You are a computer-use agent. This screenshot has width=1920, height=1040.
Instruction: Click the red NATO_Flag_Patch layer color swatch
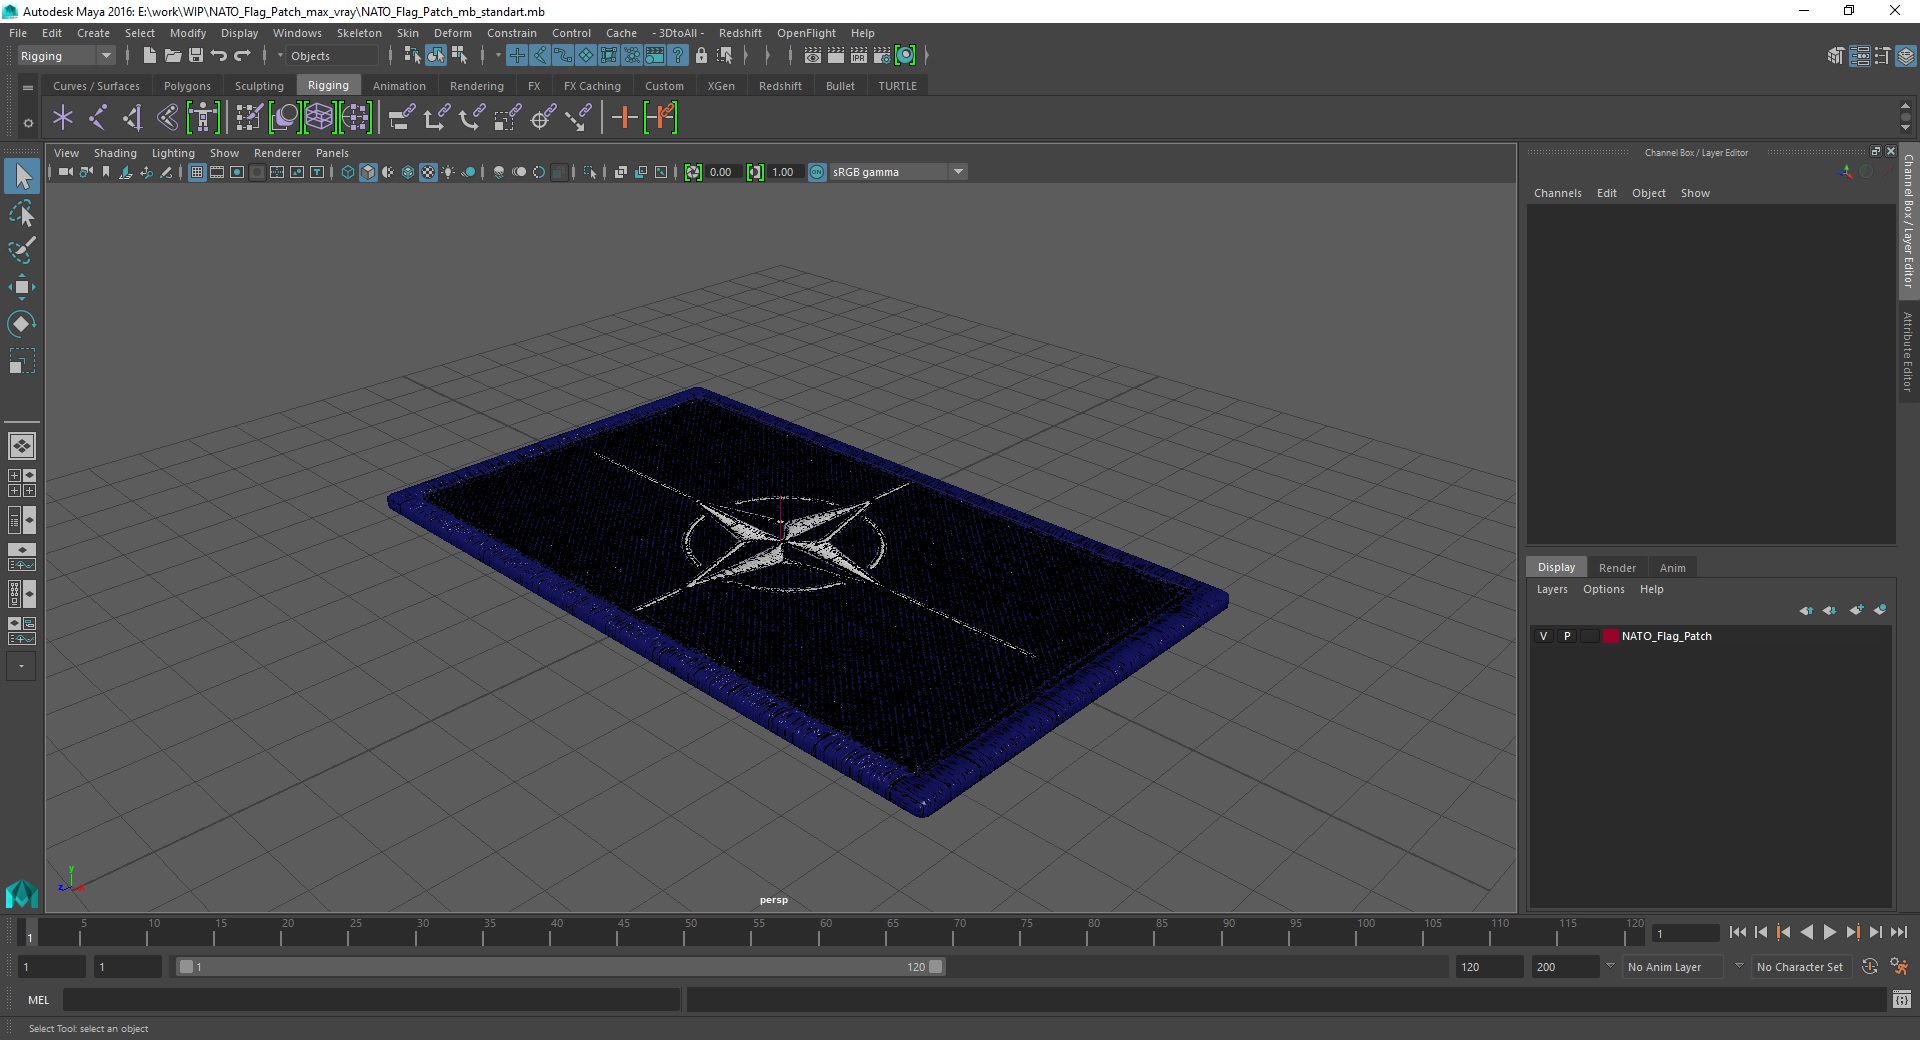tap(1610, 636)
